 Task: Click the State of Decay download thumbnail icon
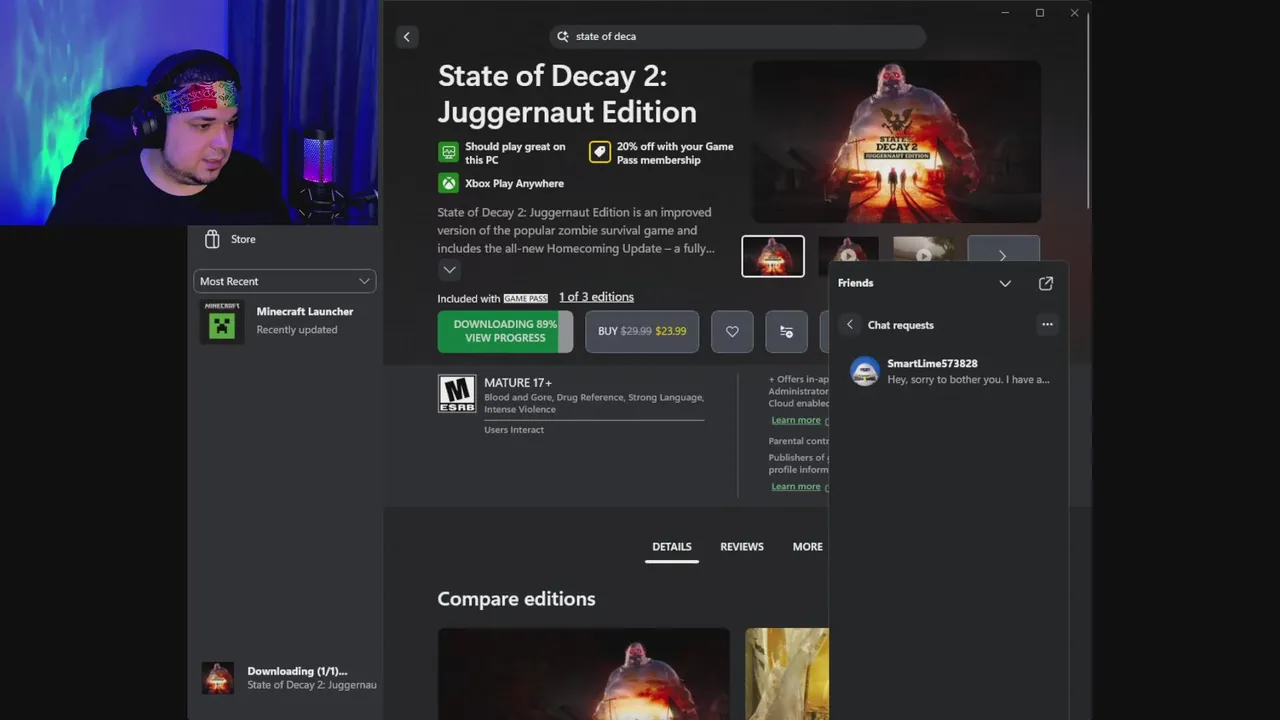[x=218, y=678]
